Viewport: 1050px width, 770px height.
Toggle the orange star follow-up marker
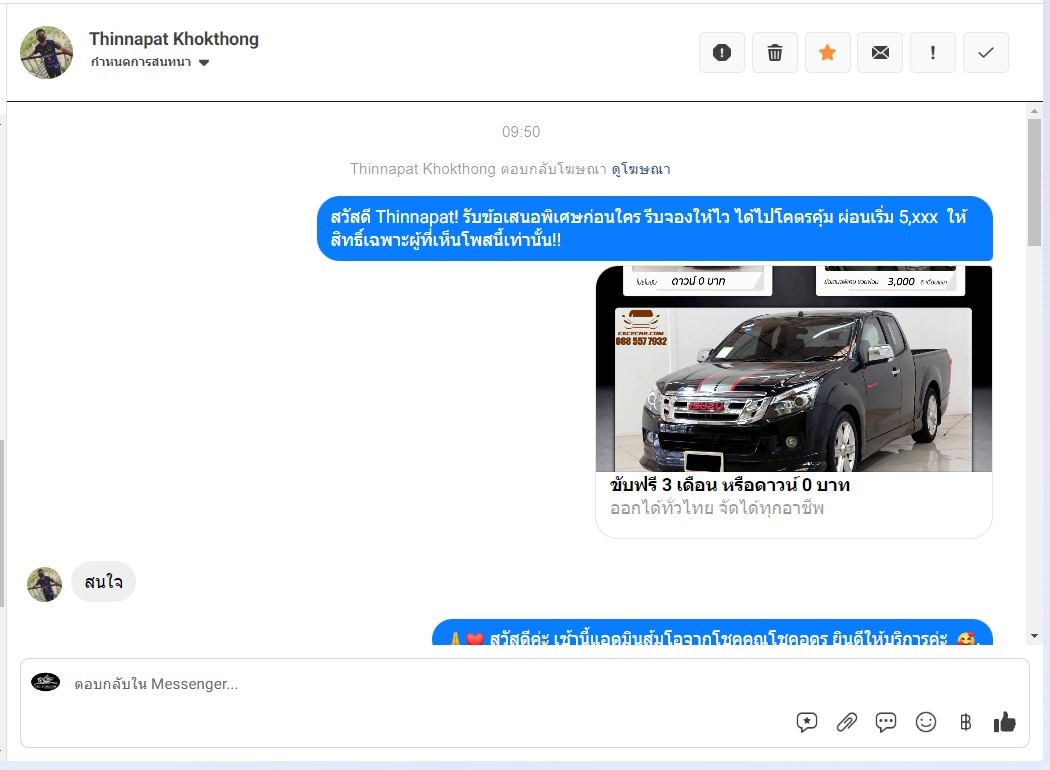[x=827, y=52]
